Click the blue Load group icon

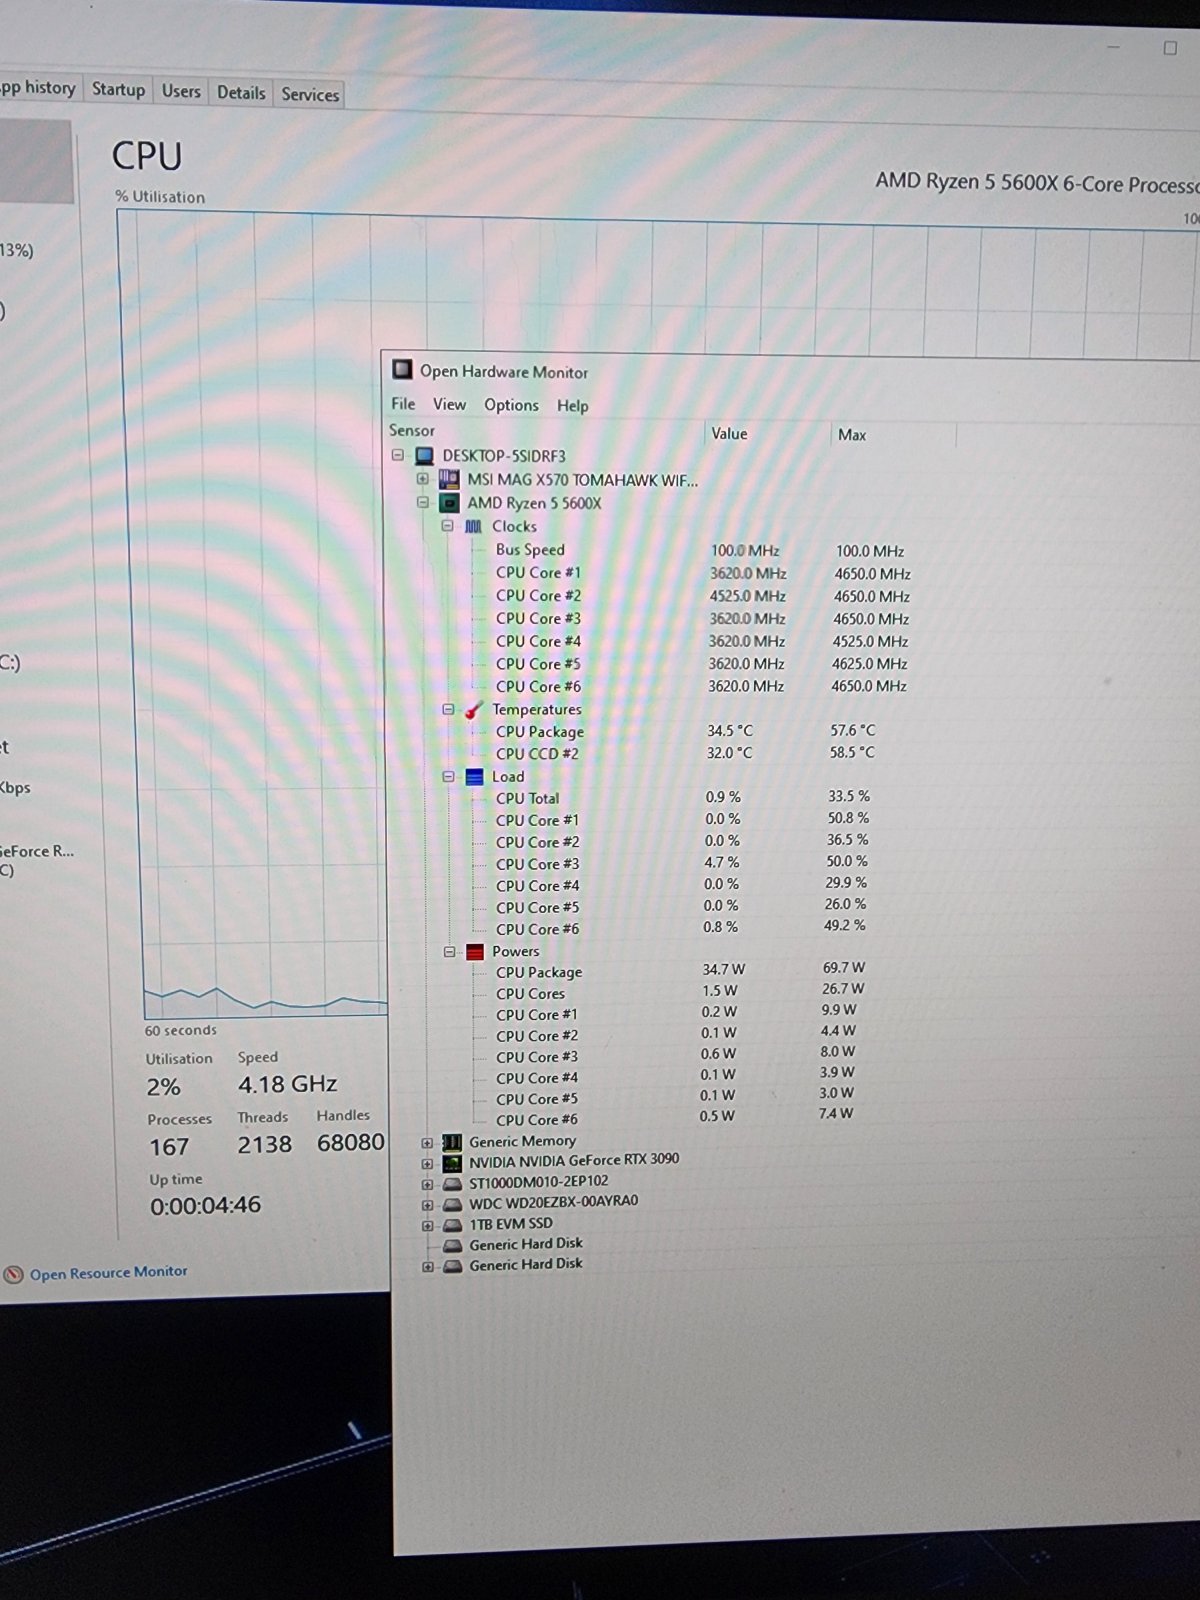click(474, 776)
